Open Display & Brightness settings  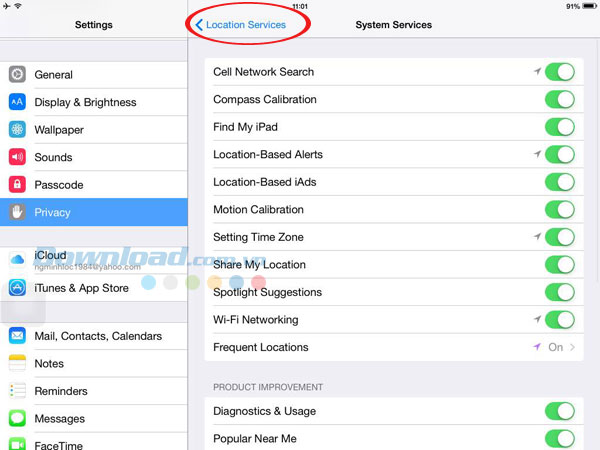coord(94,102)
